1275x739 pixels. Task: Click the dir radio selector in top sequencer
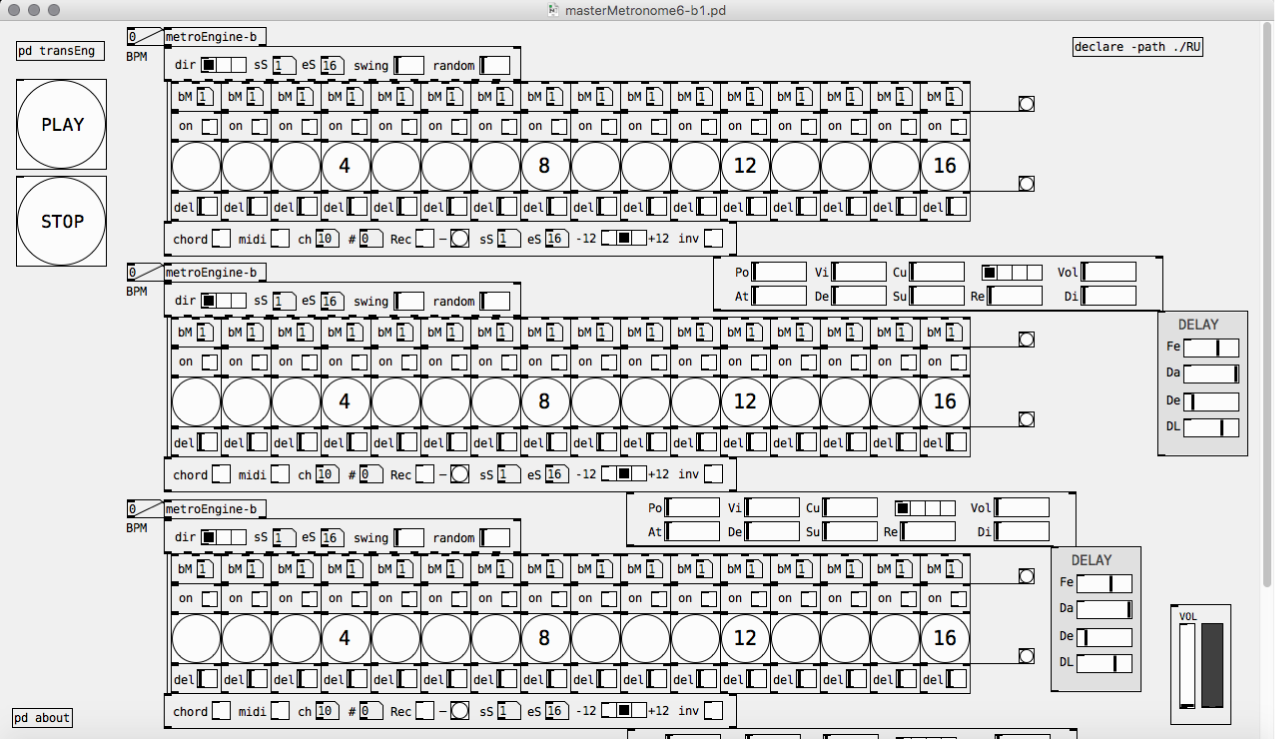[223, 65]
